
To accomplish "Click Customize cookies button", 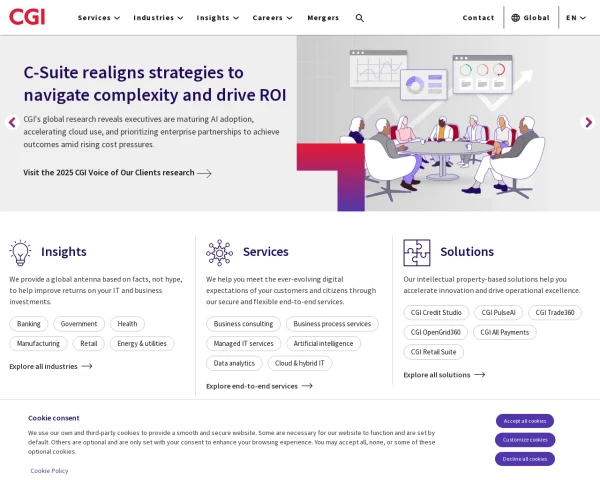I will [x=525, y=440].
